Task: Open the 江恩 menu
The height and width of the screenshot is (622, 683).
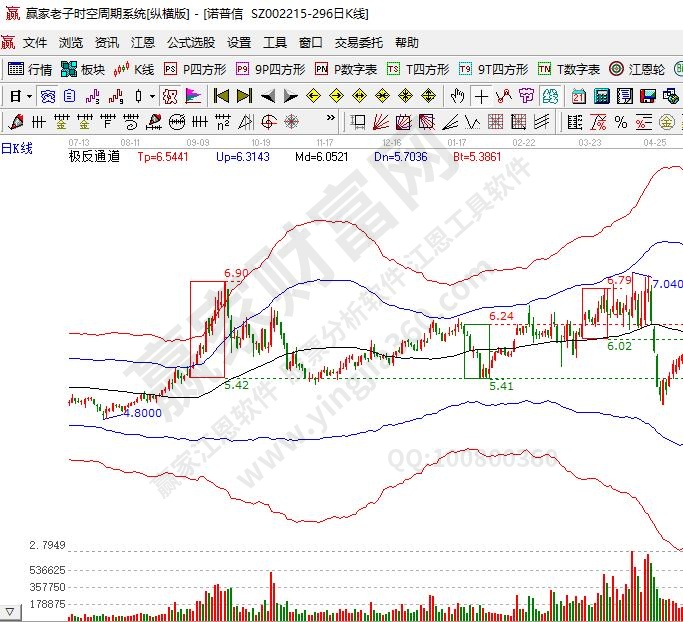Action: tap(143, 43)
